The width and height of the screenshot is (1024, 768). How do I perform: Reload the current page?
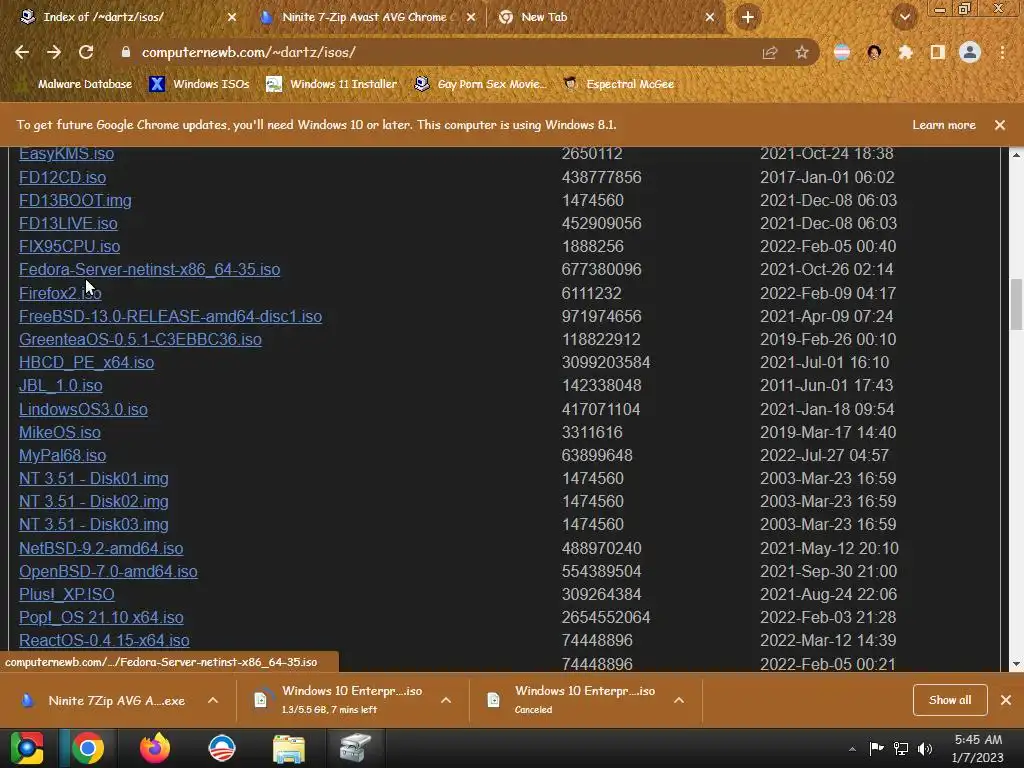(86, 52)
